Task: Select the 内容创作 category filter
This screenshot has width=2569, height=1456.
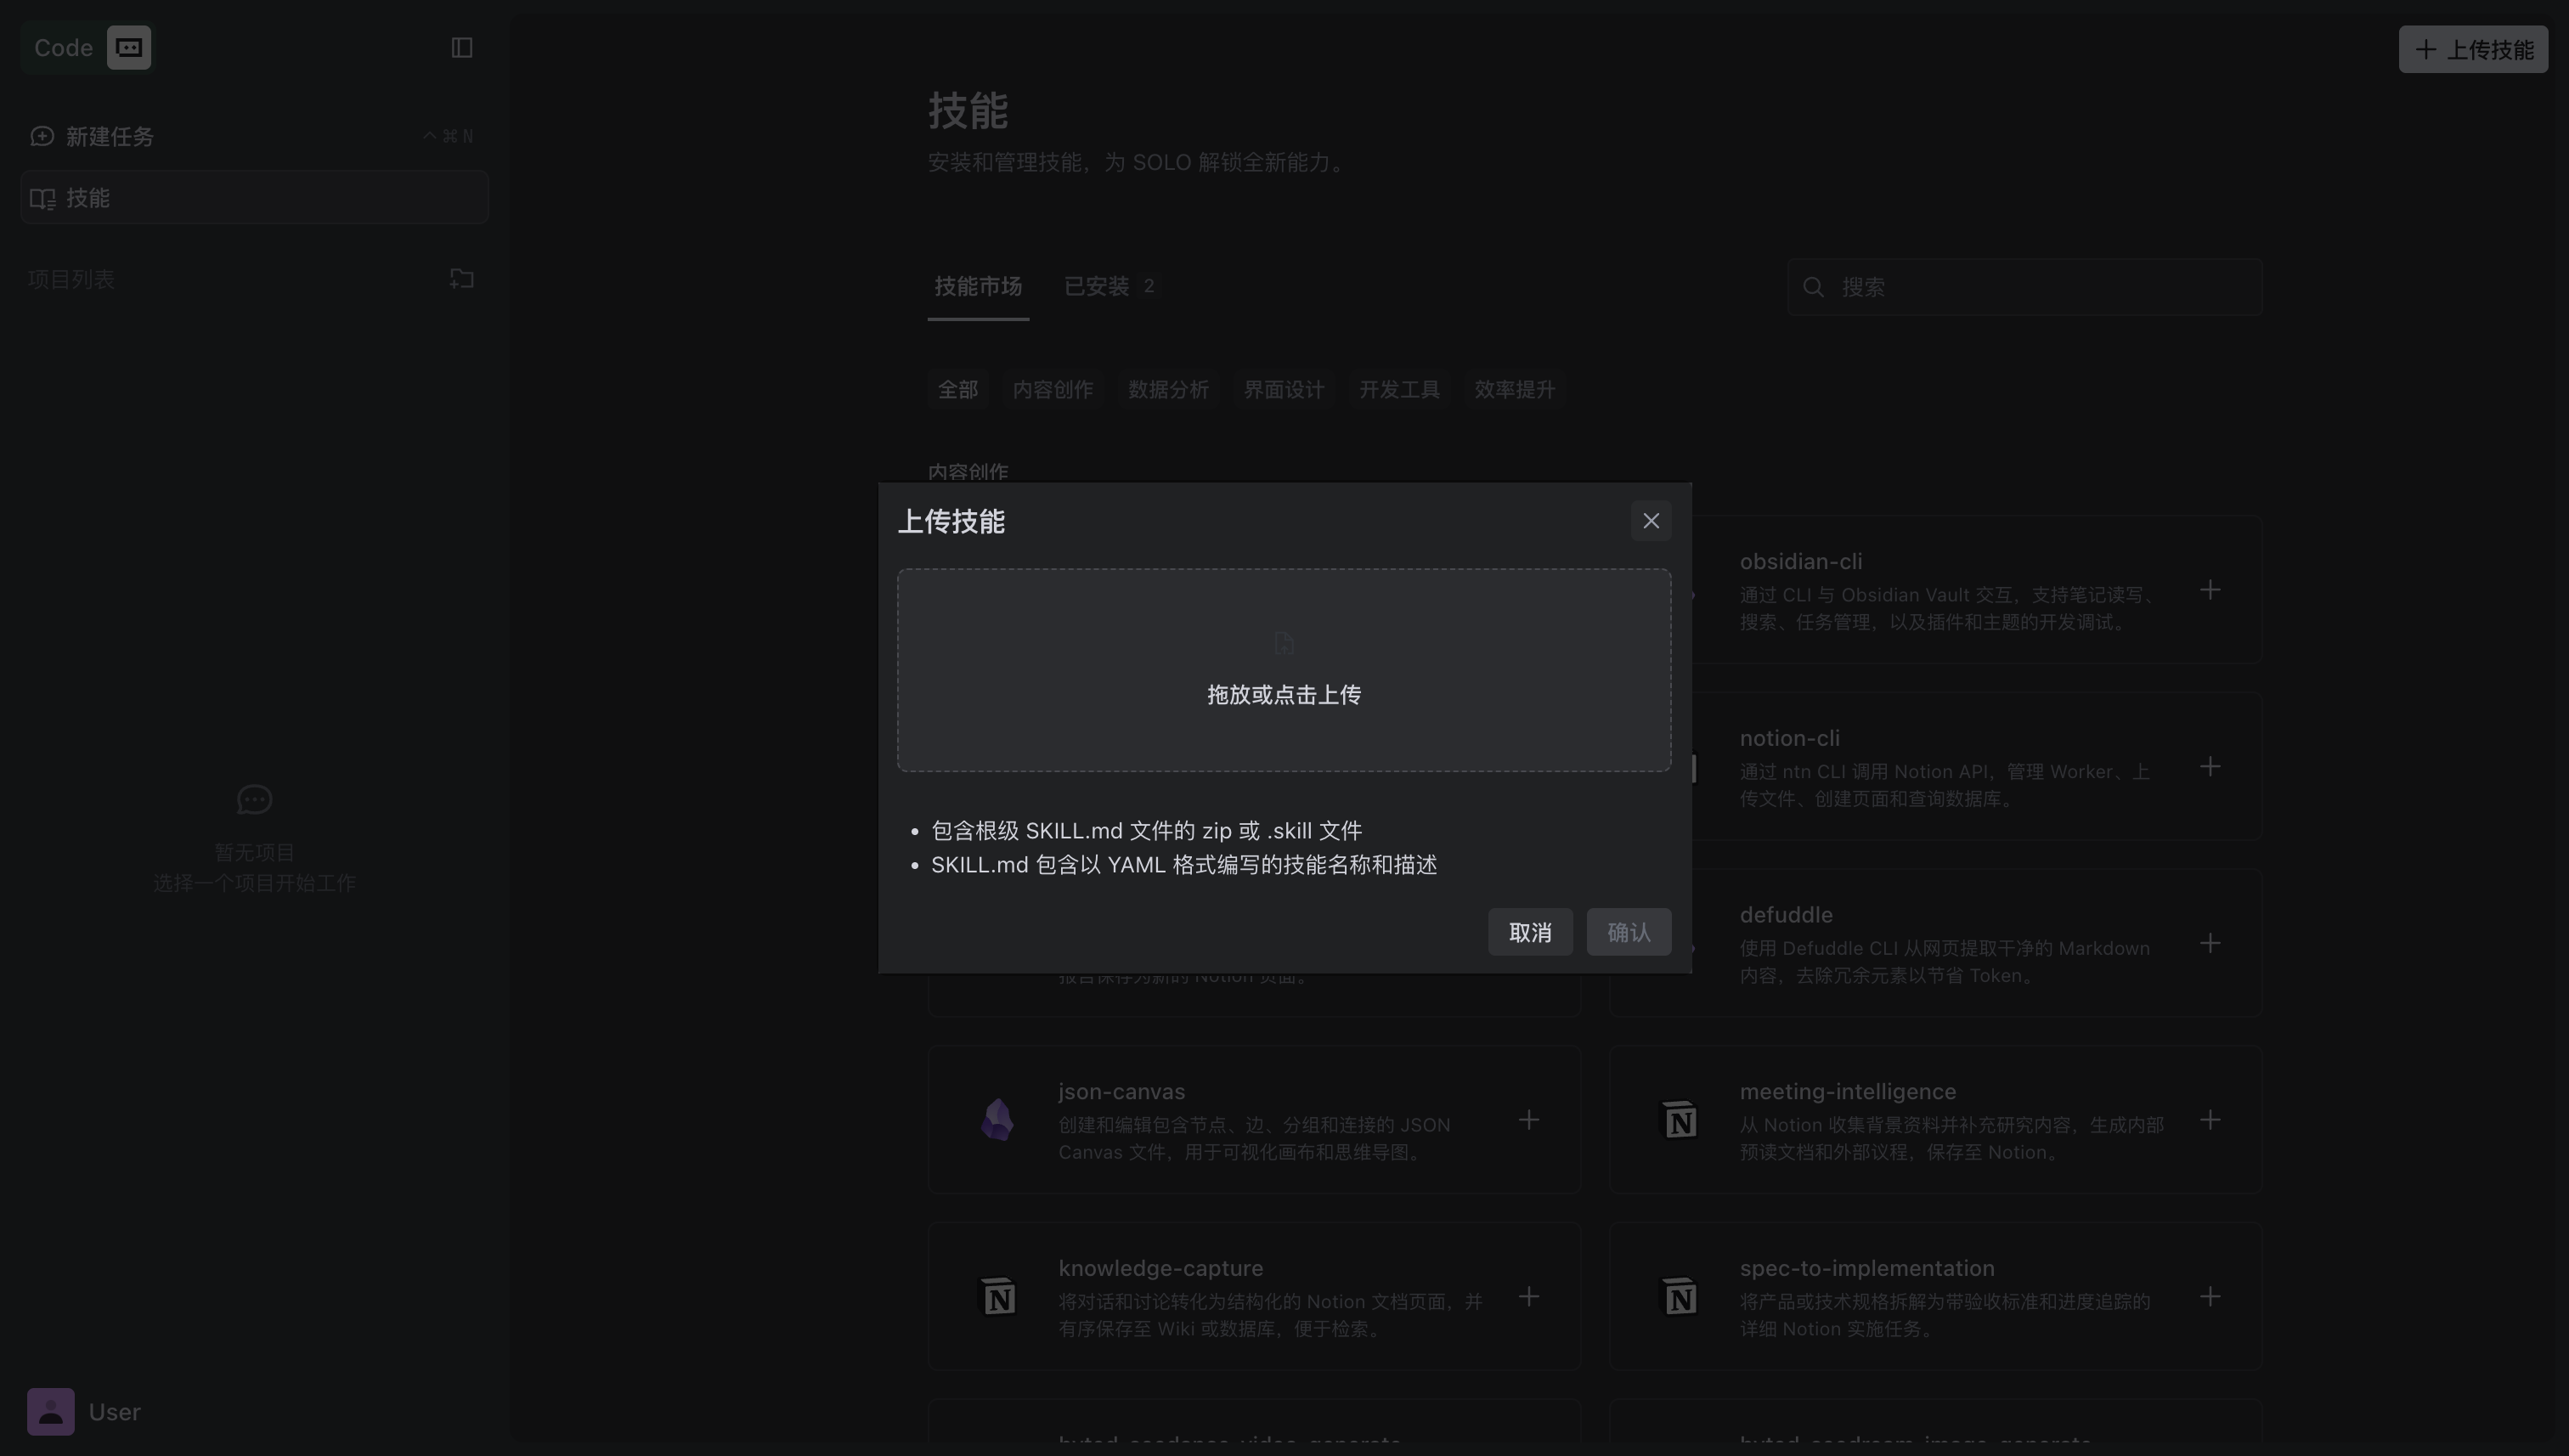Action: click(1053, 390)
